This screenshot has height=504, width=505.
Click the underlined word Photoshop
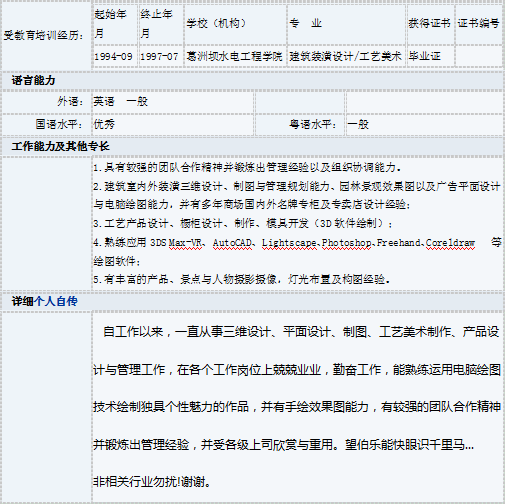pyautogui.click(x=347, y=243)
